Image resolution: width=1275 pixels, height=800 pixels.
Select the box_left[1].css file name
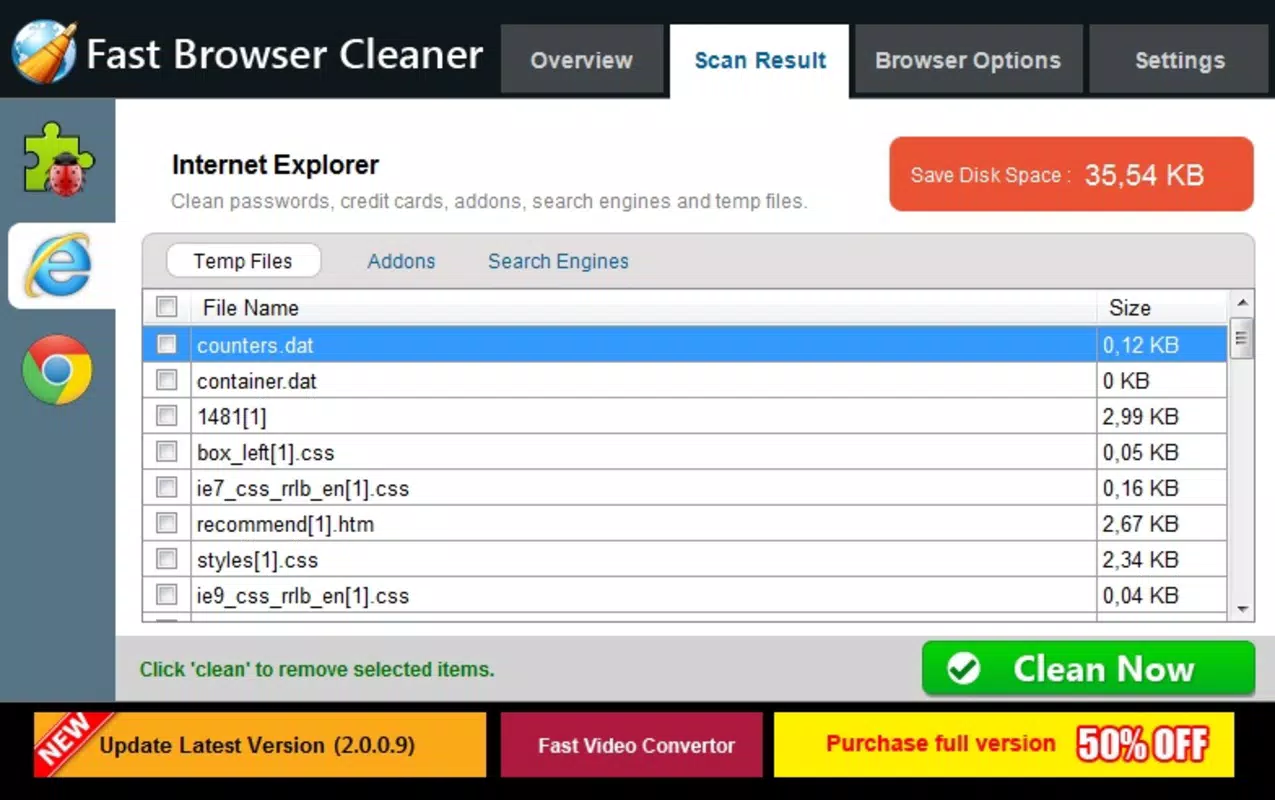point(265,453)
